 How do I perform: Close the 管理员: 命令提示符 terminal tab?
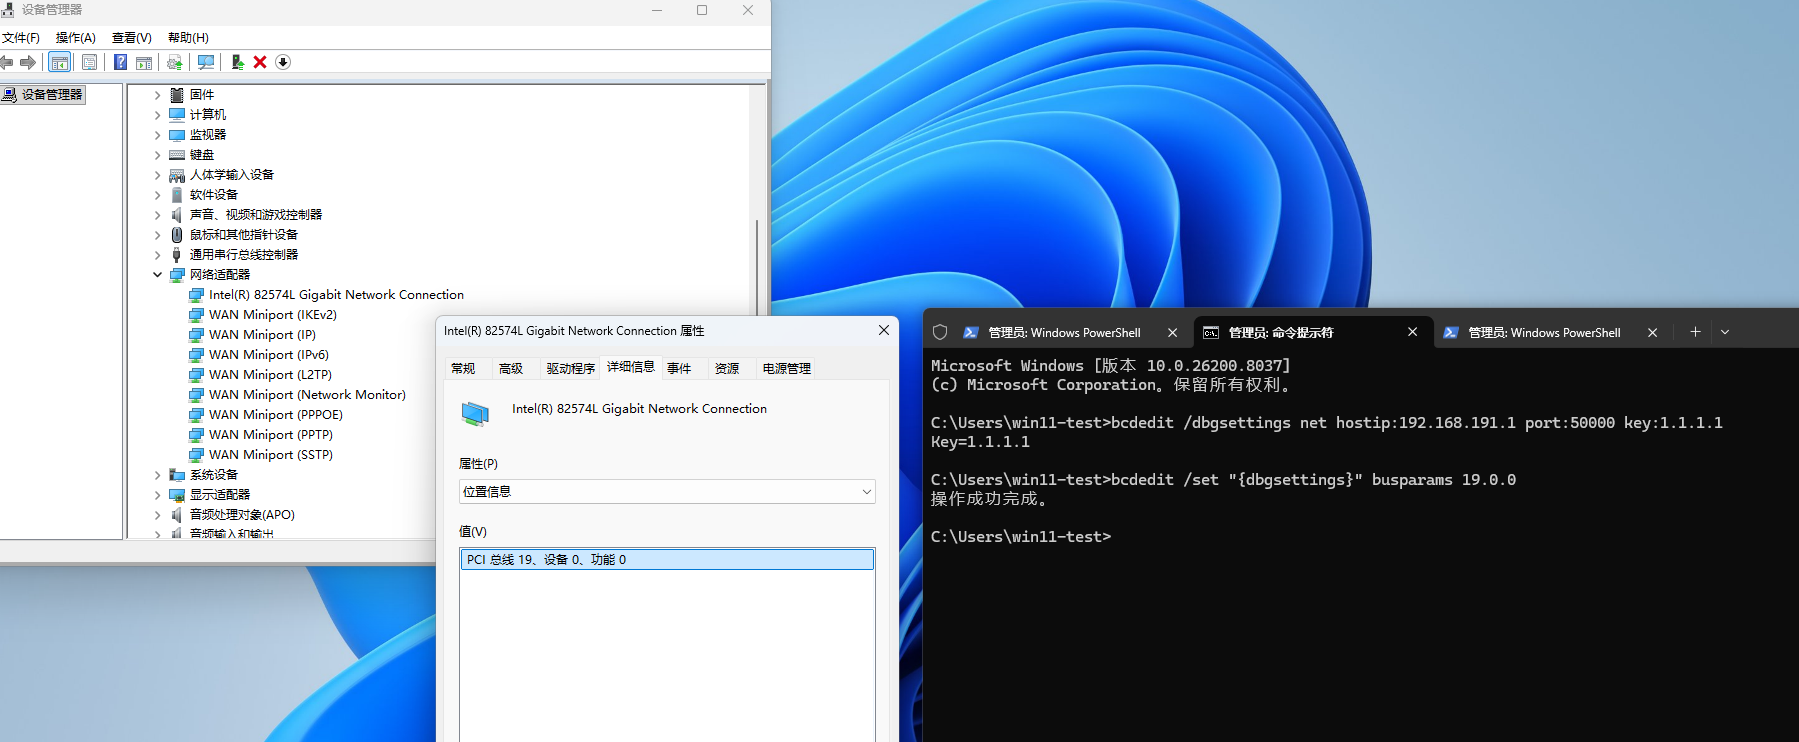(1412, 332)
